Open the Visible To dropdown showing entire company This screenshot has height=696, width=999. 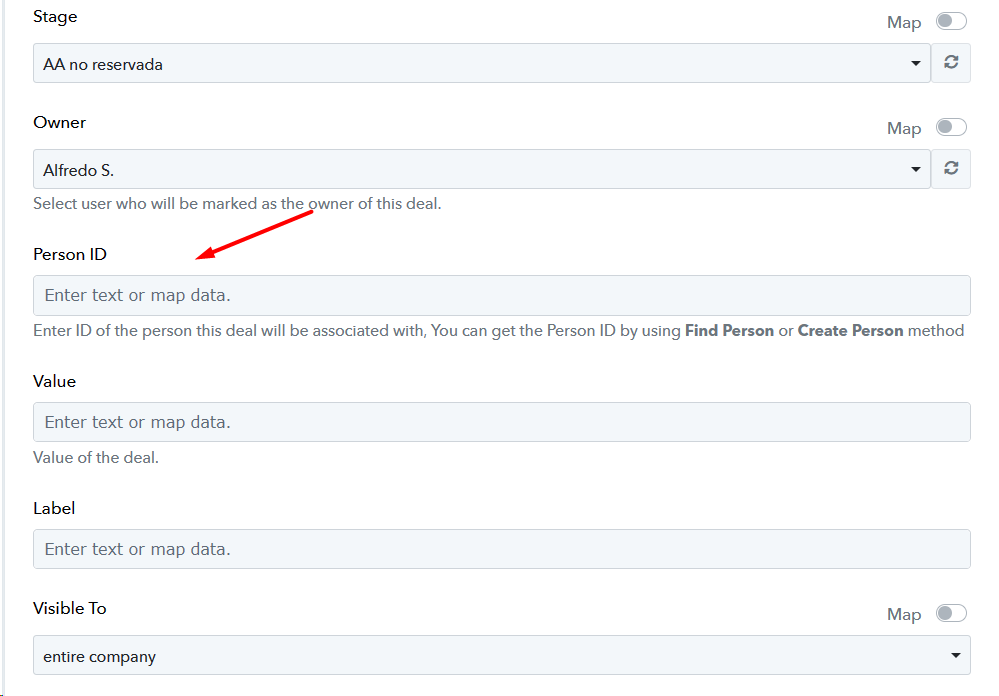[501, 655]
